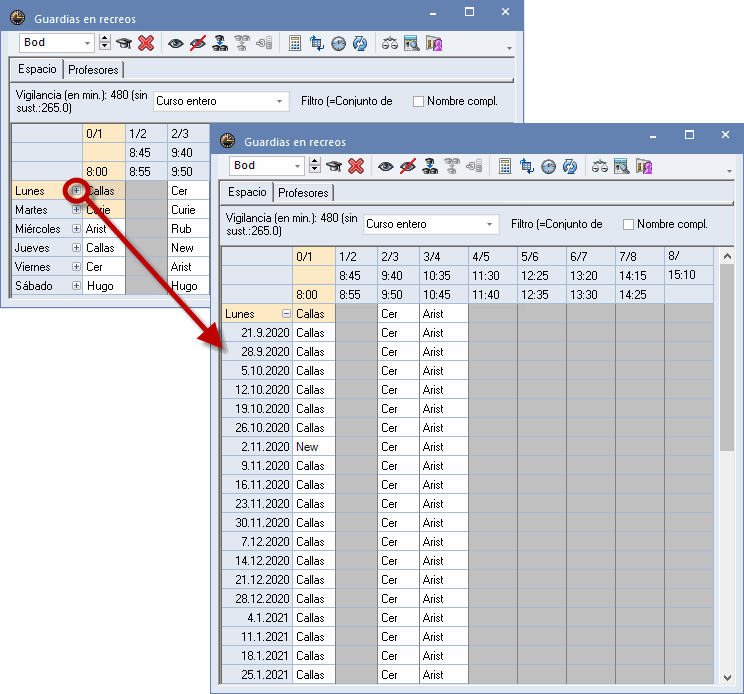Click the calendar magnifier icon in back window

pyautogui.click(x=411, y=44)
